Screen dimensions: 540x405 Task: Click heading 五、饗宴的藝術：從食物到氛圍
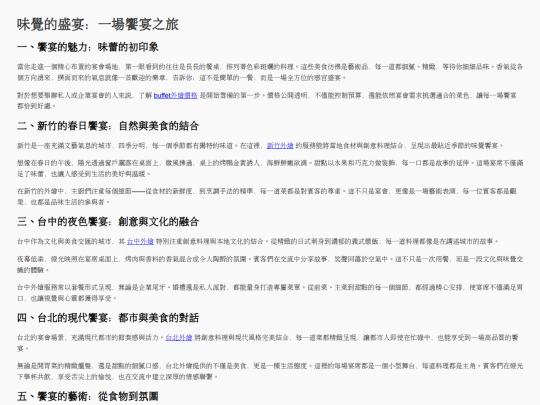pyautogui.click(x=88, y=396)
